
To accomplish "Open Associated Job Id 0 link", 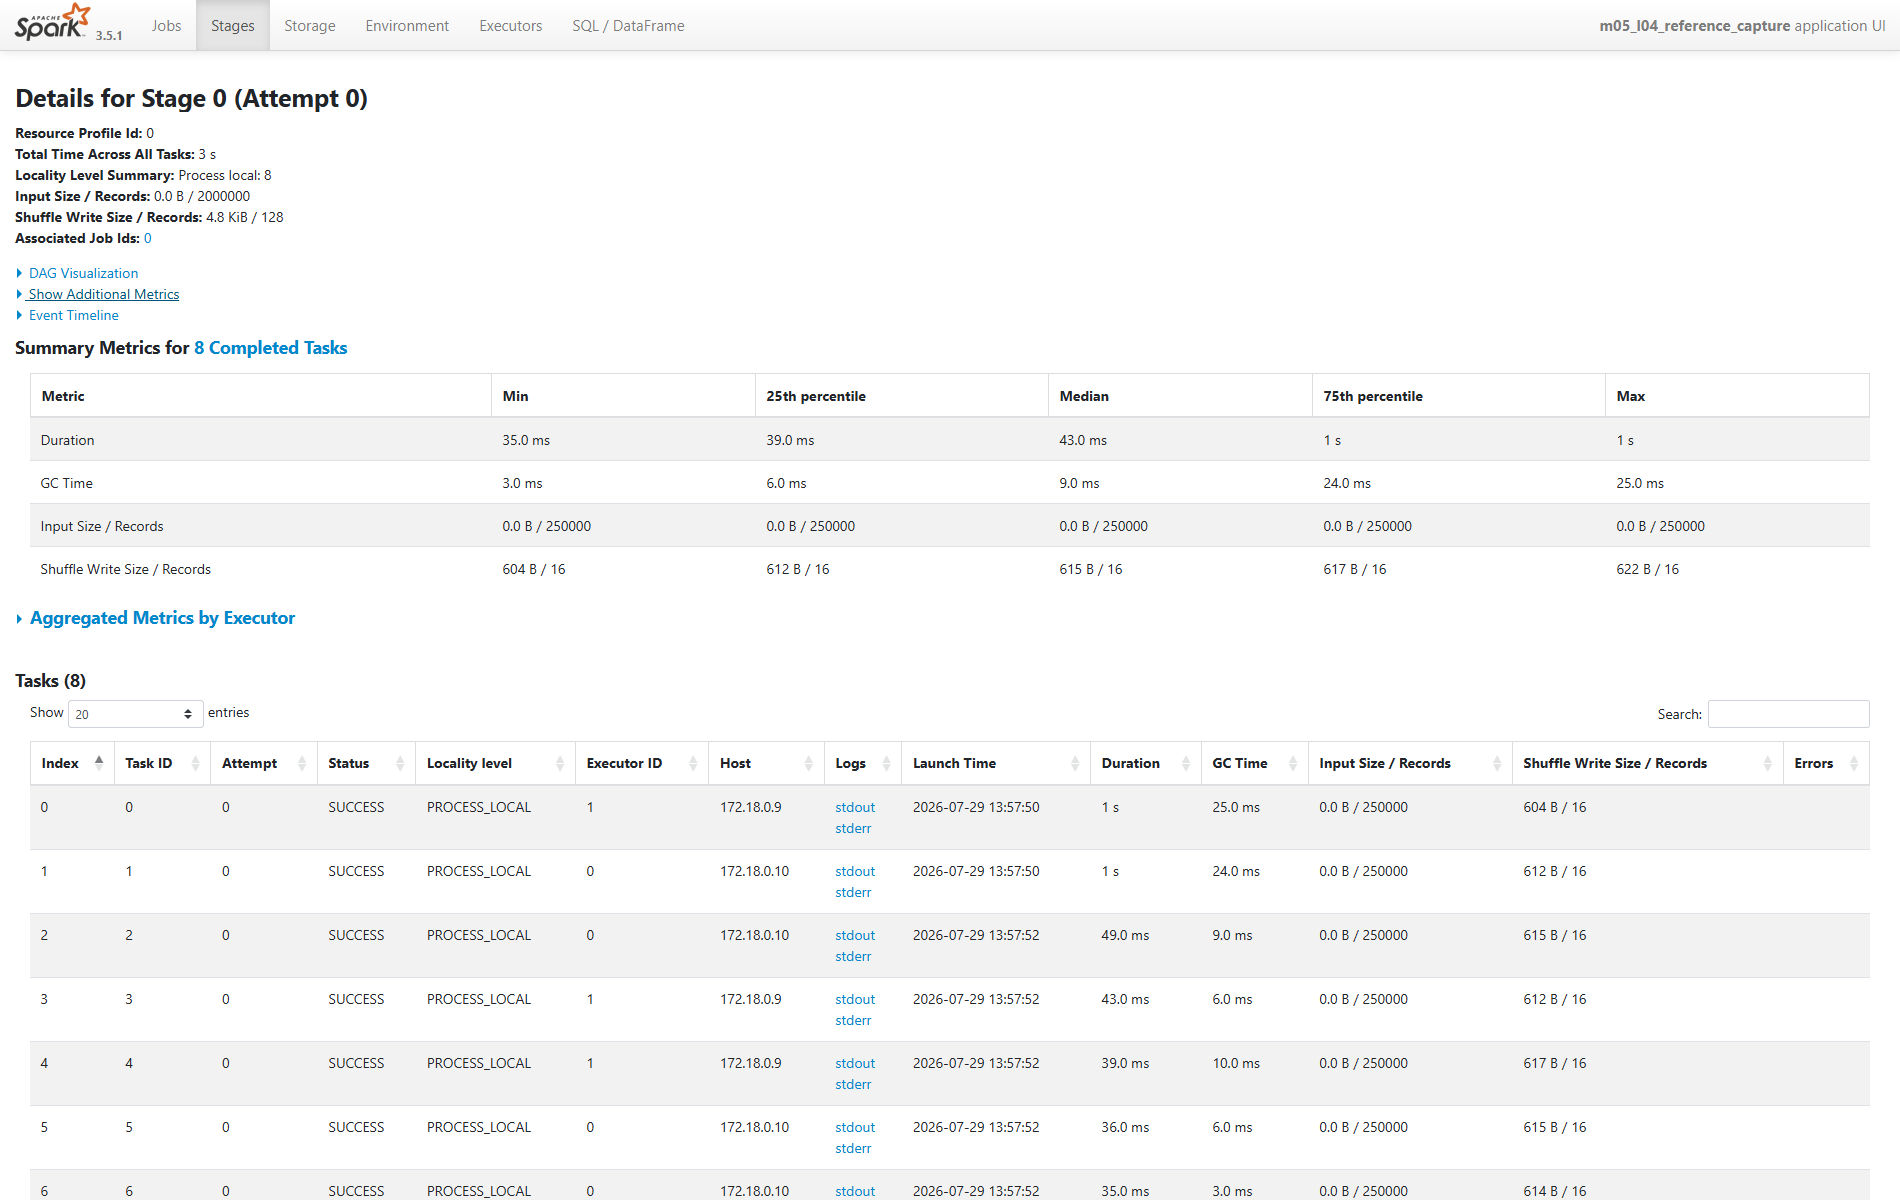I will 148,238.
